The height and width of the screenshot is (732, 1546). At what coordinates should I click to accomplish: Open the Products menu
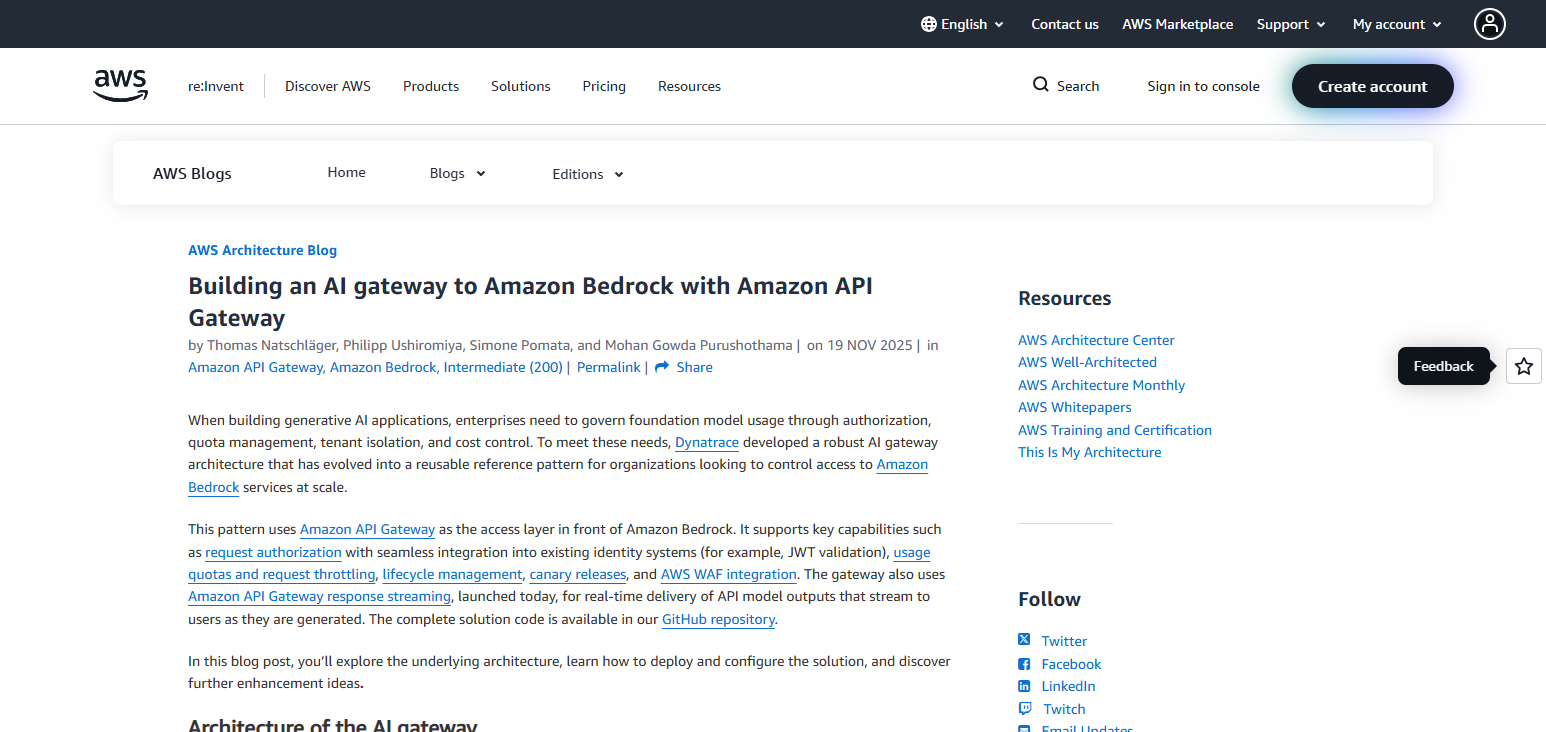click(x=431, y=86)
